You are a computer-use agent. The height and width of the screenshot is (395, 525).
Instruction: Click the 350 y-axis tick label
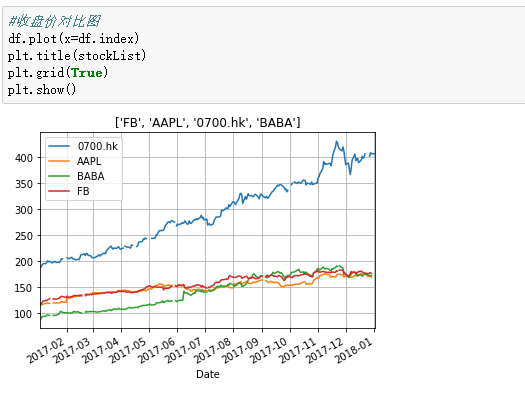(23, 184)
